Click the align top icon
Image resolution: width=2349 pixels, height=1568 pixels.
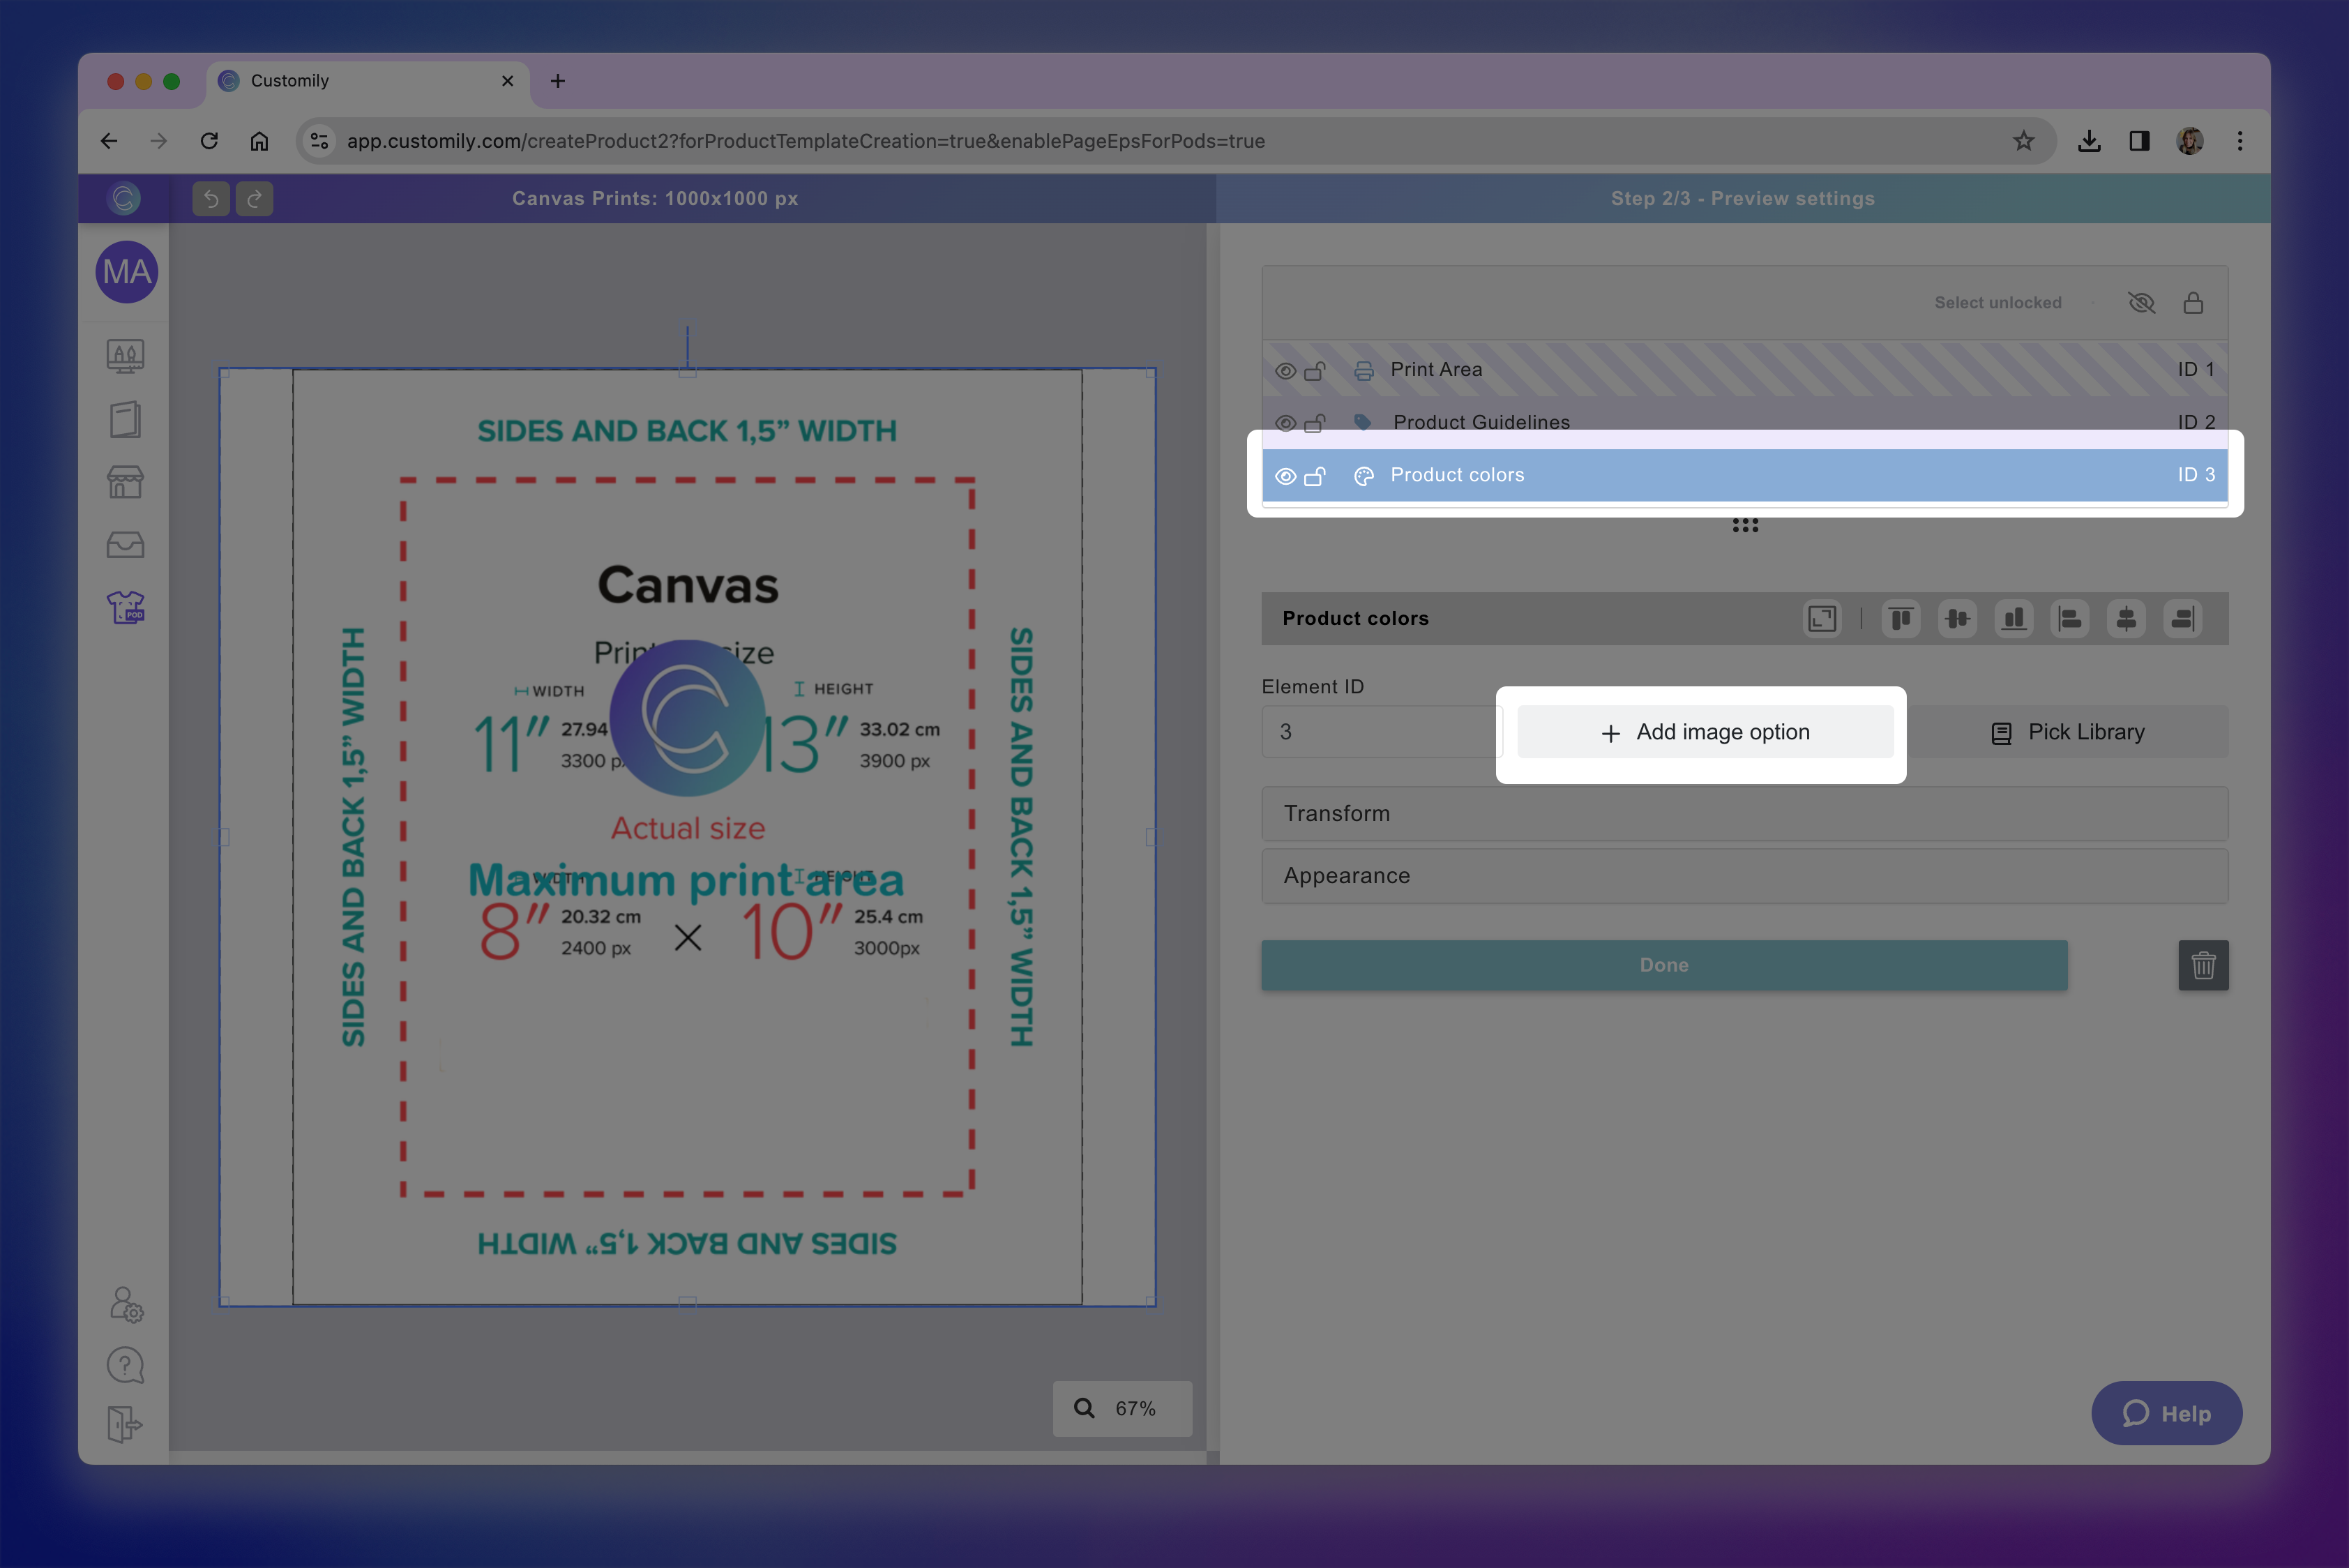(x=1901, y=619)
